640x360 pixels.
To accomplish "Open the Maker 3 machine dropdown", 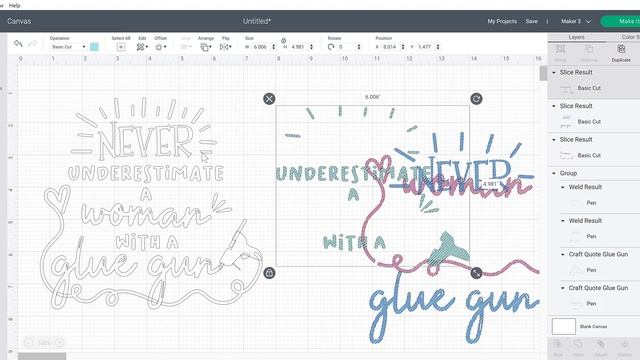I will 576,21.
